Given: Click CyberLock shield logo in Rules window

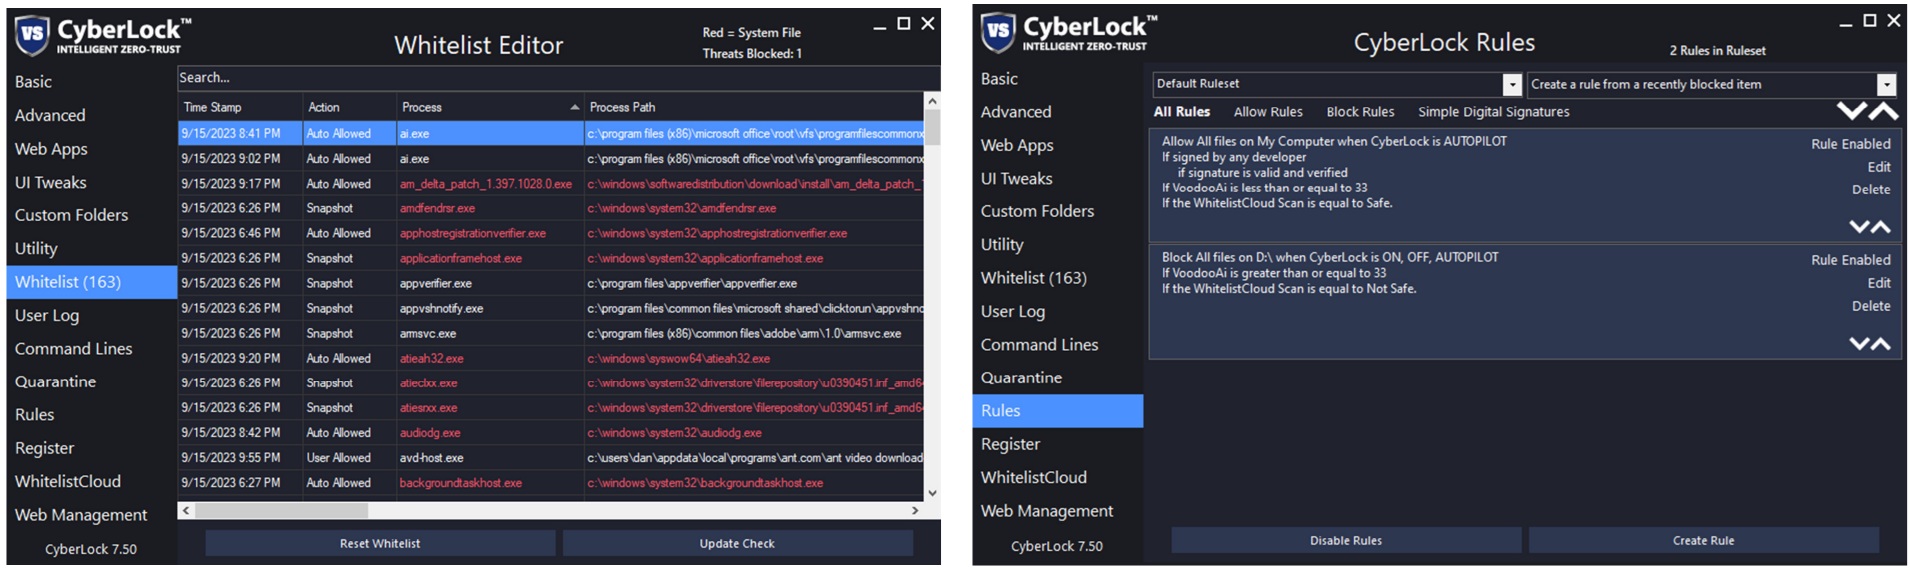Looking at the screenshot, I should [998, 31].
